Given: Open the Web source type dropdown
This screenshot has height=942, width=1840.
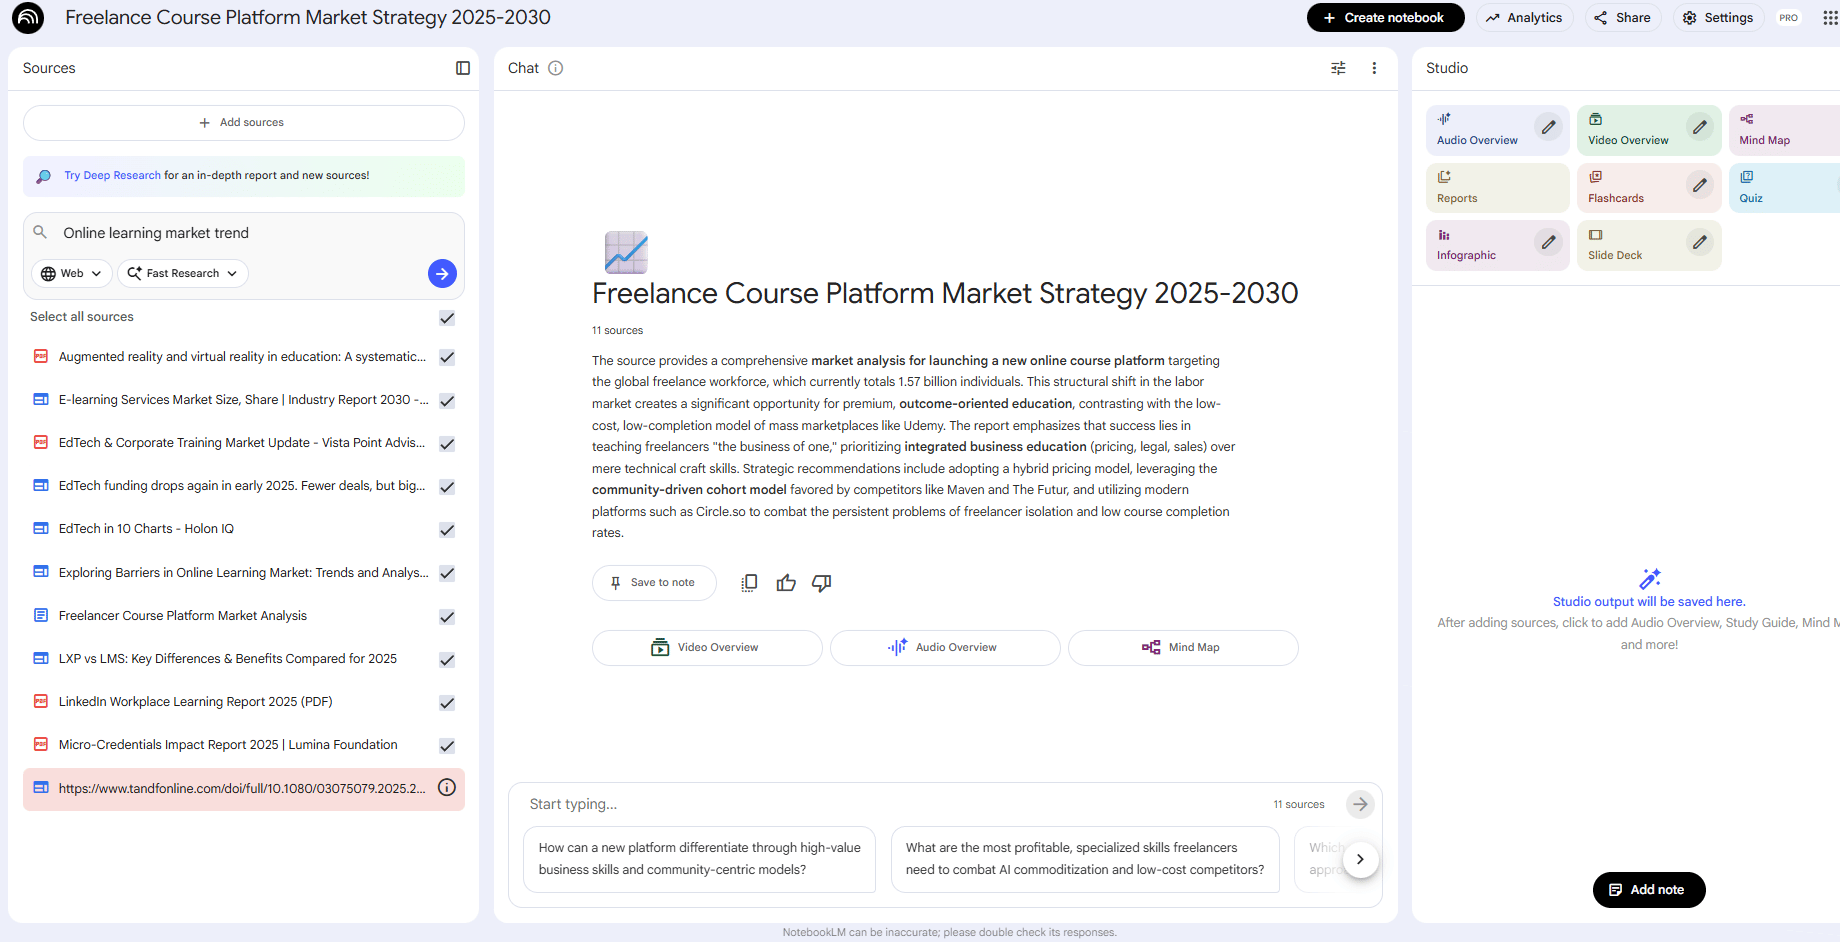Looking at the screenshot, I should [x=72, y=274].
